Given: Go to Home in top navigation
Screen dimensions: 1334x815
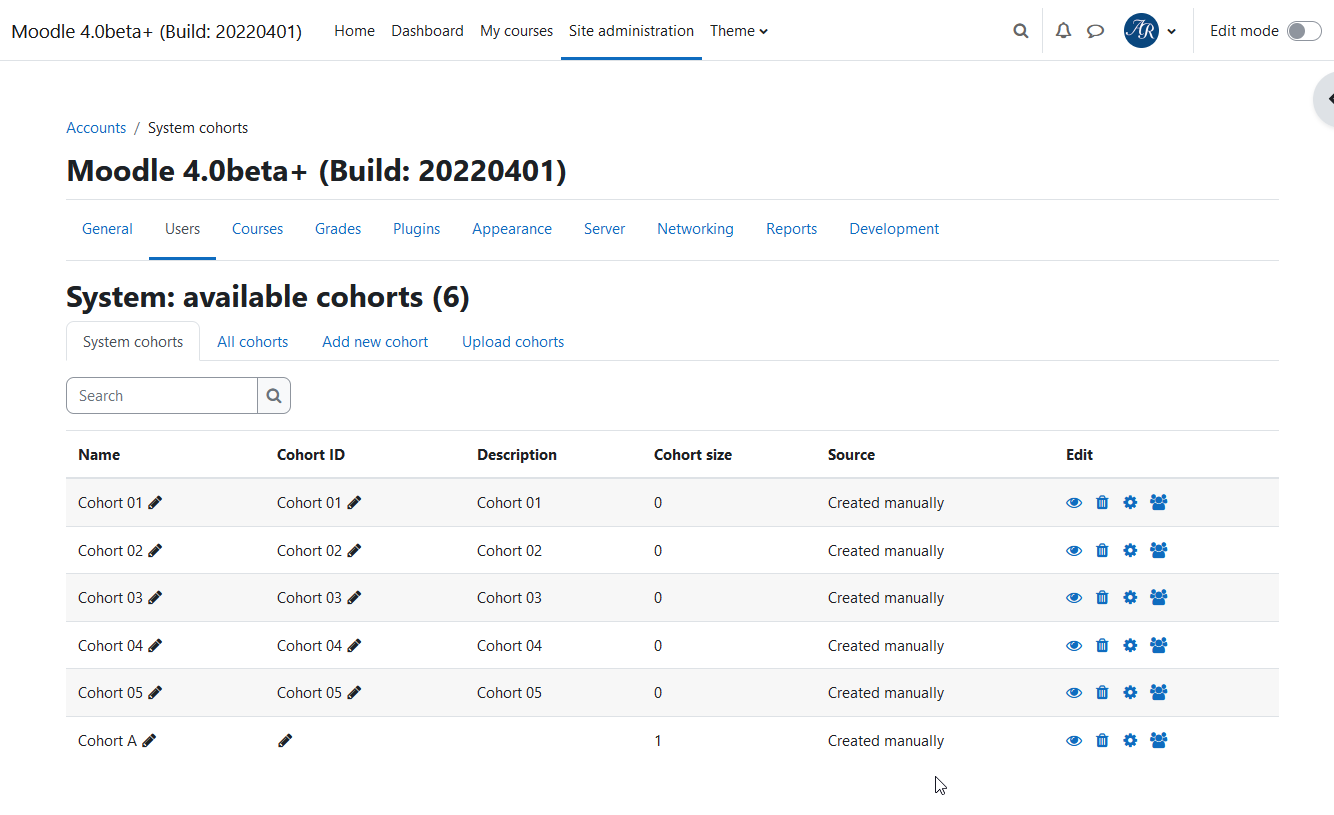Looking at the screenshot, I should click(354, 31).
